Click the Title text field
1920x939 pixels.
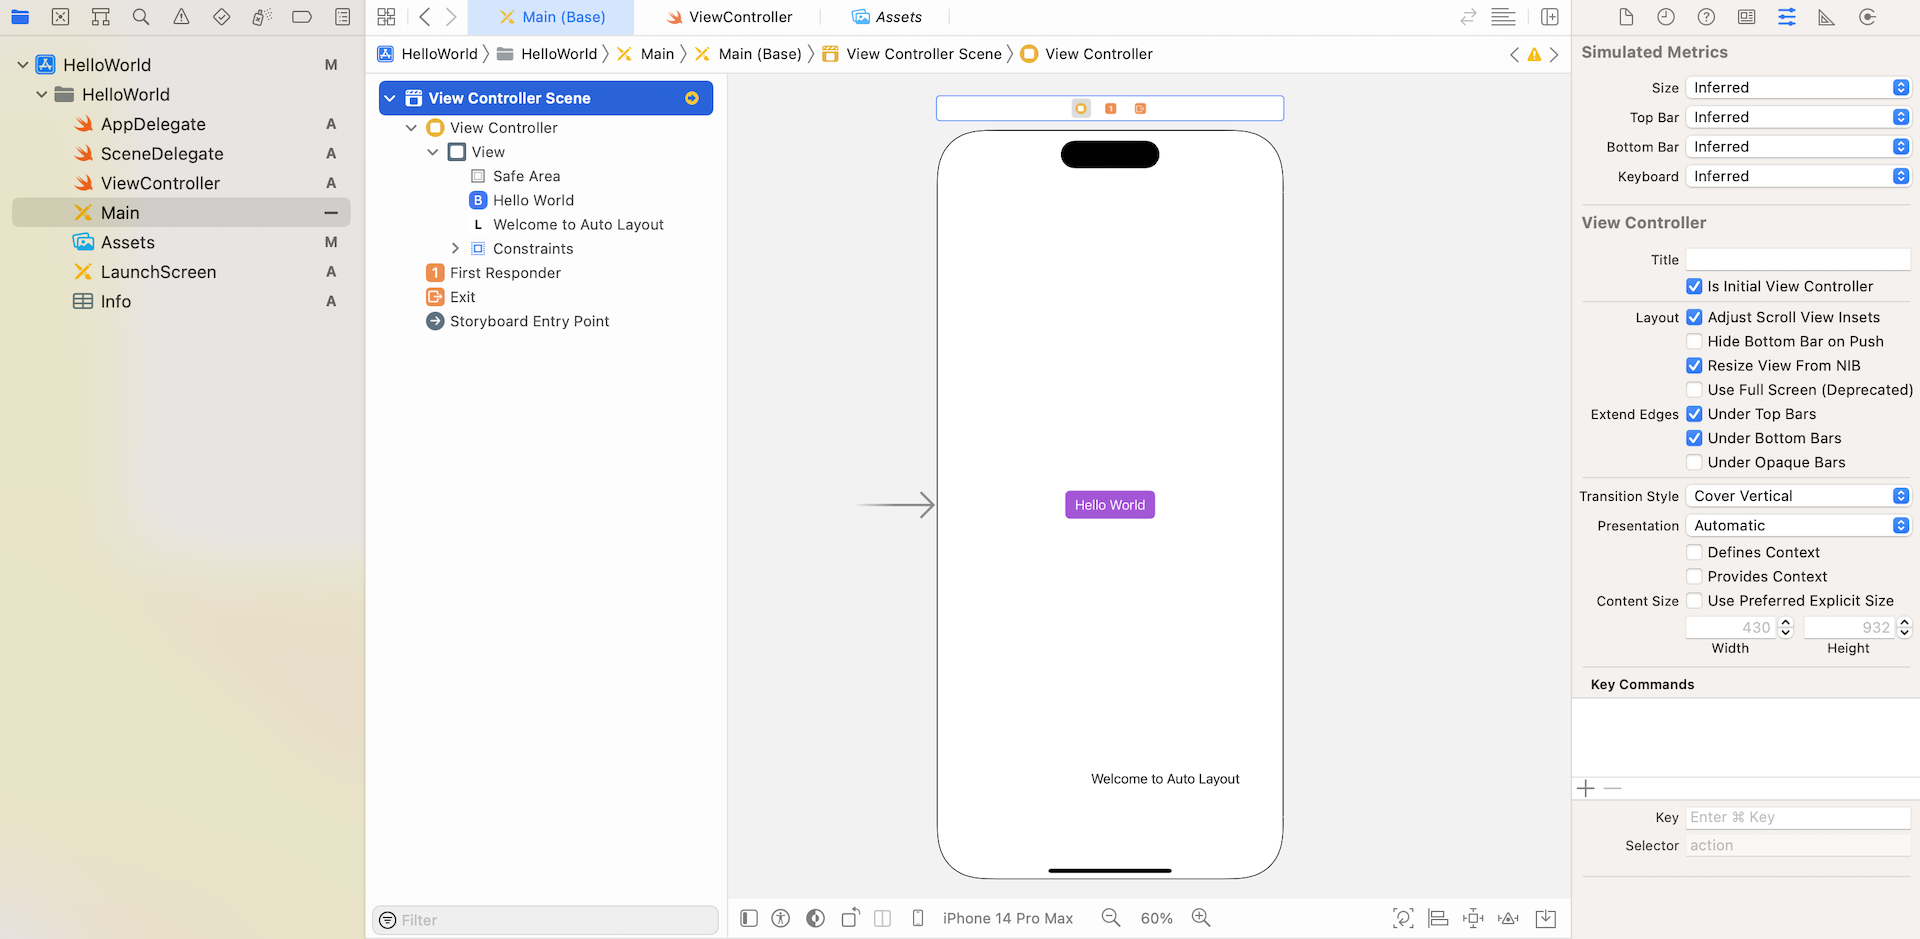point(1797,260)
